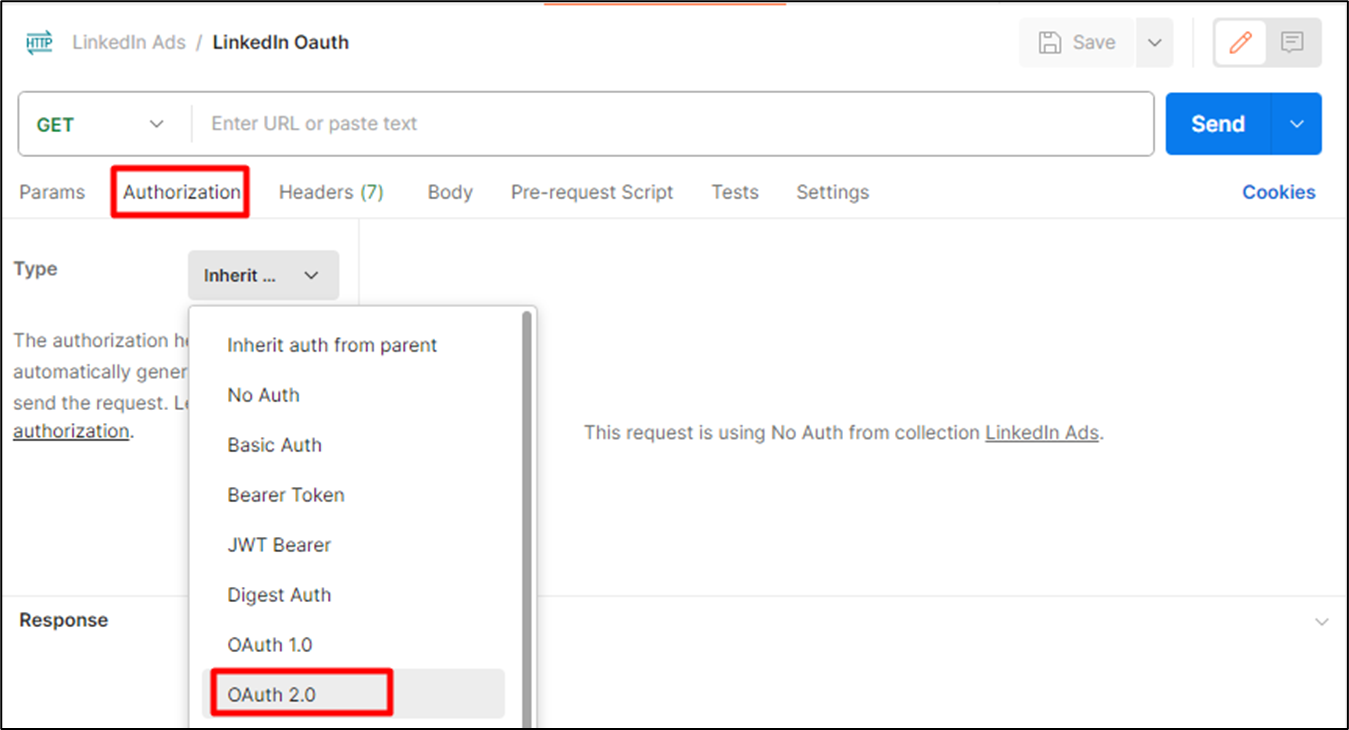The width and height of the screenshot is (1349, 730).
Task: Open the Body tab
Action: tap(450, 192)
